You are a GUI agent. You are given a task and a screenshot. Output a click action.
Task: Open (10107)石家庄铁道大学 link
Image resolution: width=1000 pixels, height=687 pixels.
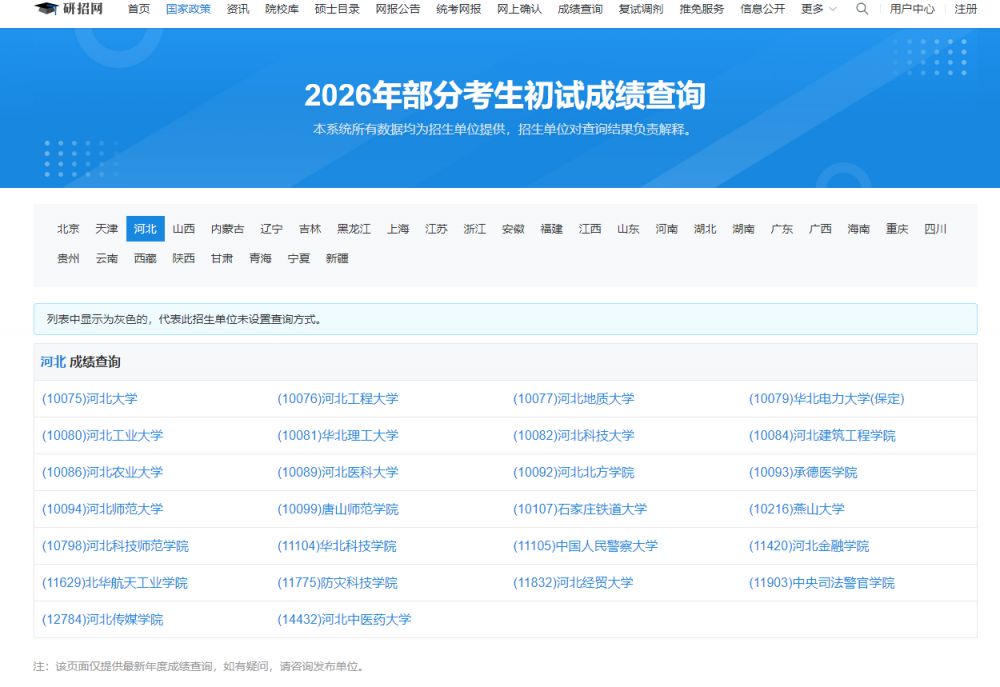coord(580,509)
